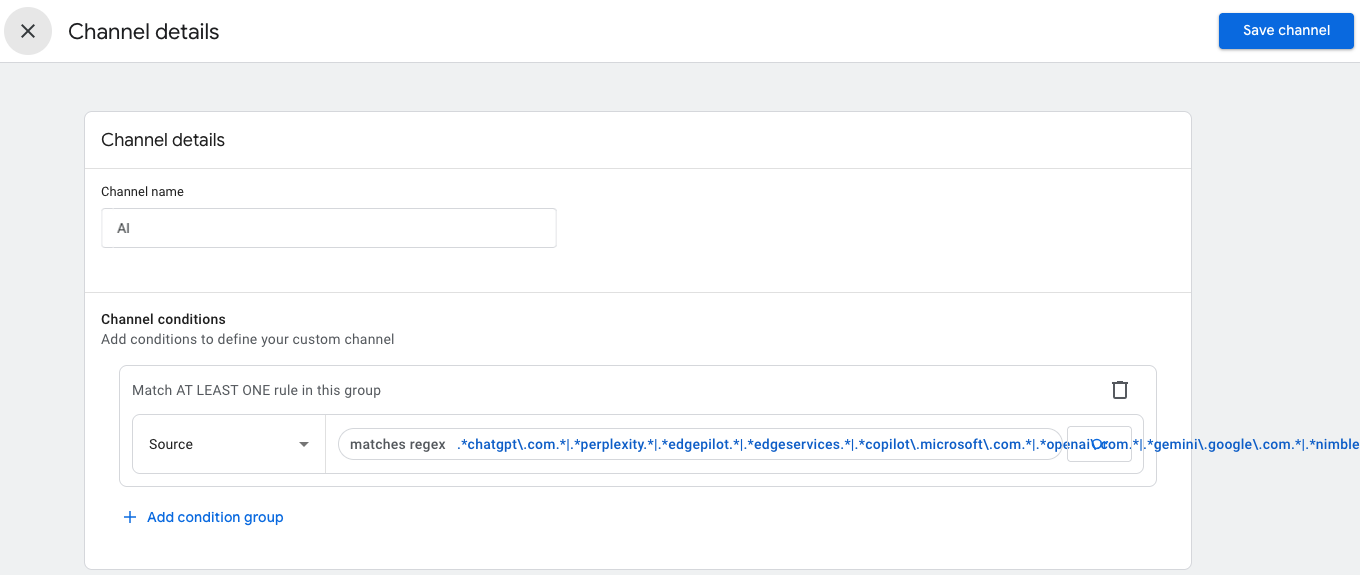1360x575 pixels.
Task: Click the 'matches regex' condition operator
Action: [397, 444]
